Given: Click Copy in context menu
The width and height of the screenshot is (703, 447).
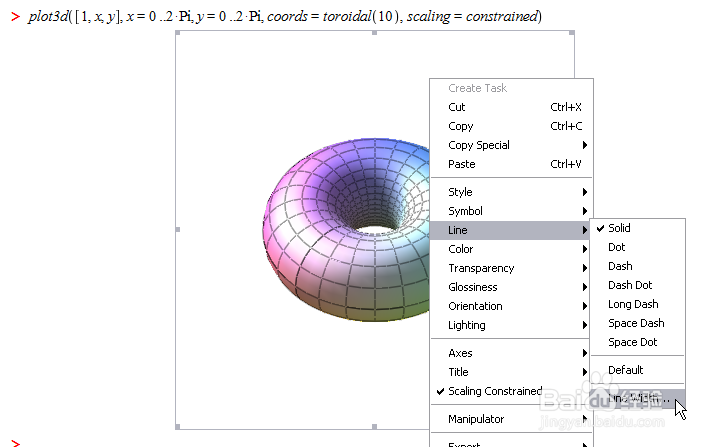Looking at the screenshot, I should pyautogui.click(x=461, y=126).
